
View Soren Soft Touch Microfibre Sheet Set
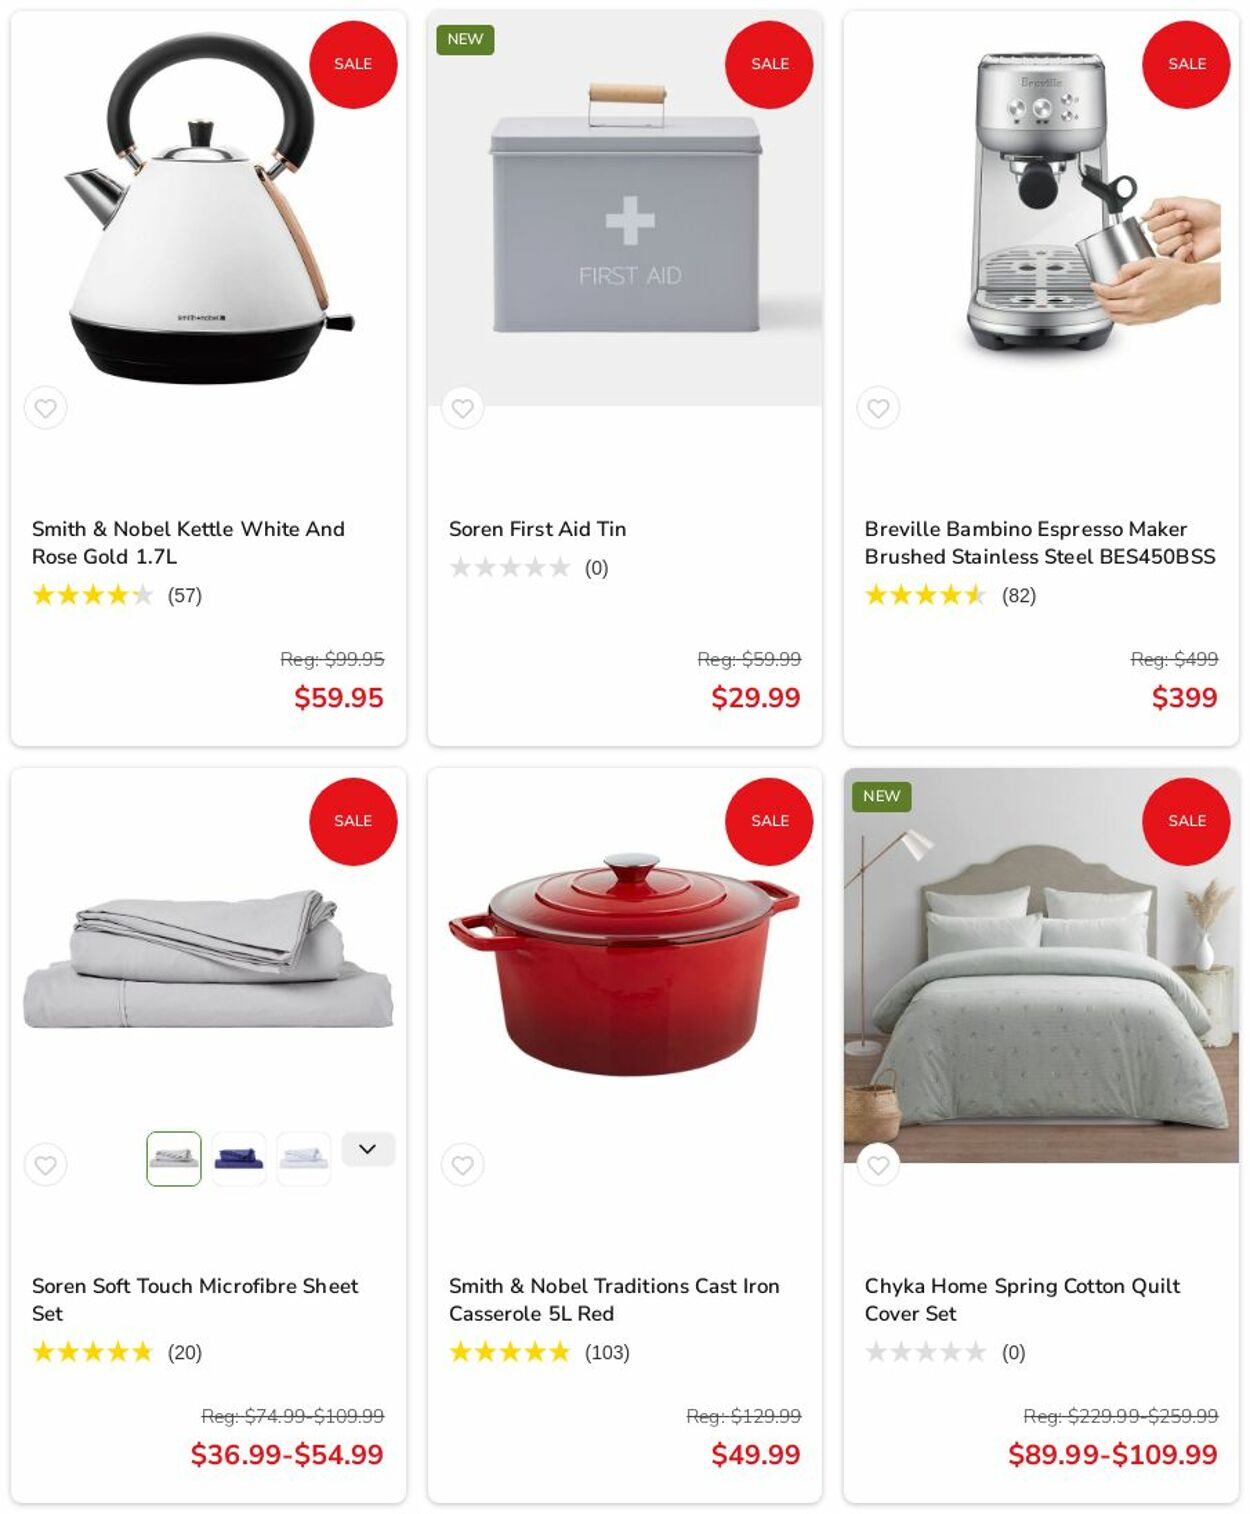tap(195, 1300)
